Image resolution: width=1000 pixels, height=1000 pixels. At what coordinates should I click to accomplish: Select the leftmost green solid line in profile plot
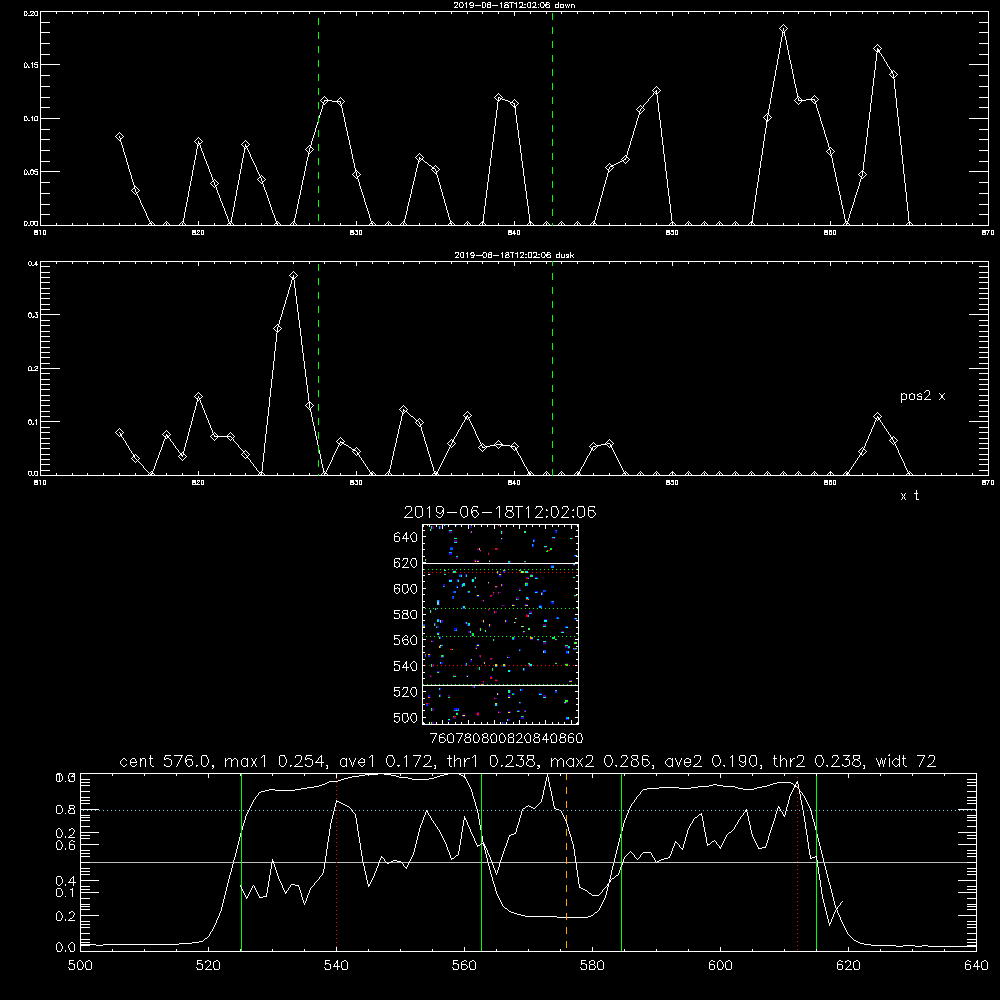[241, 861]
